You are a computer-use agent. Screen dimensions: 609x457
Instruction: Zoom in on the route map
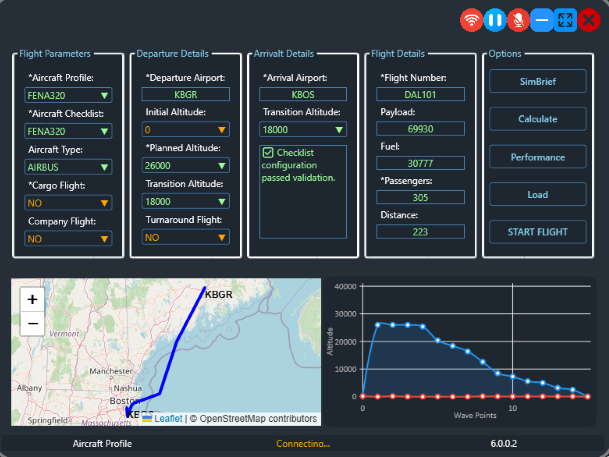coord(32,299)
